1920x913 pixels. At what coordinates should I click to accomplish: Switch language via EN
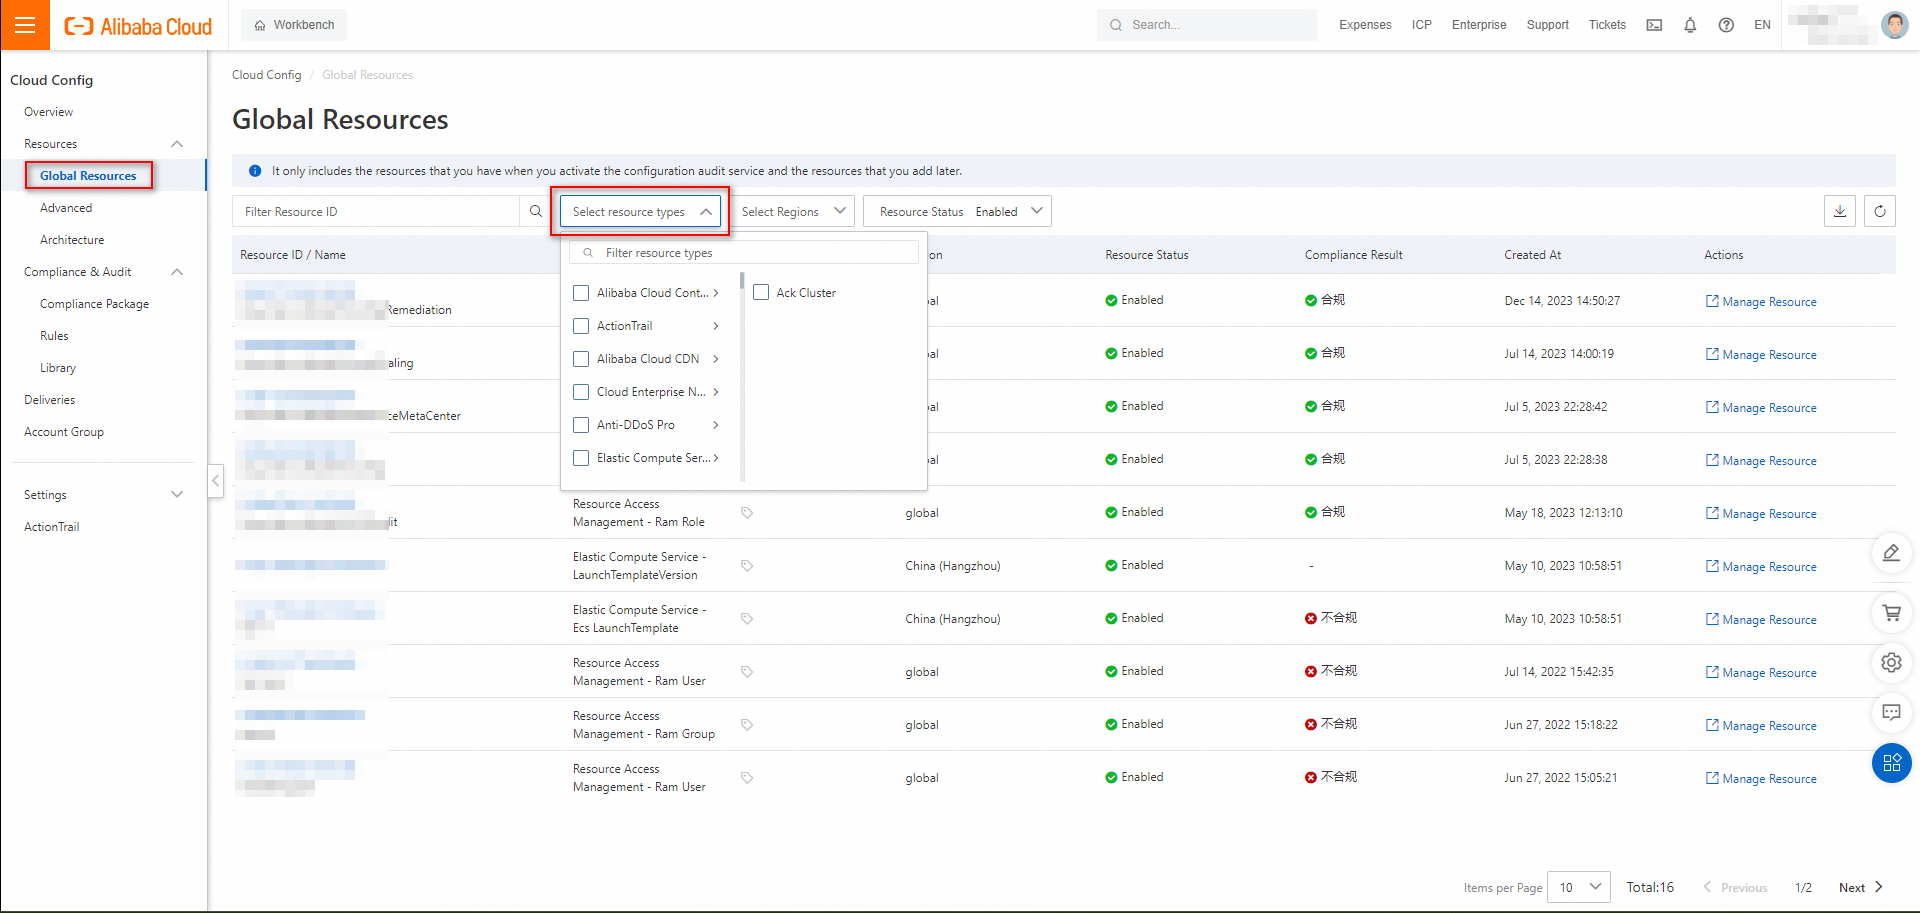point(1762,25)
